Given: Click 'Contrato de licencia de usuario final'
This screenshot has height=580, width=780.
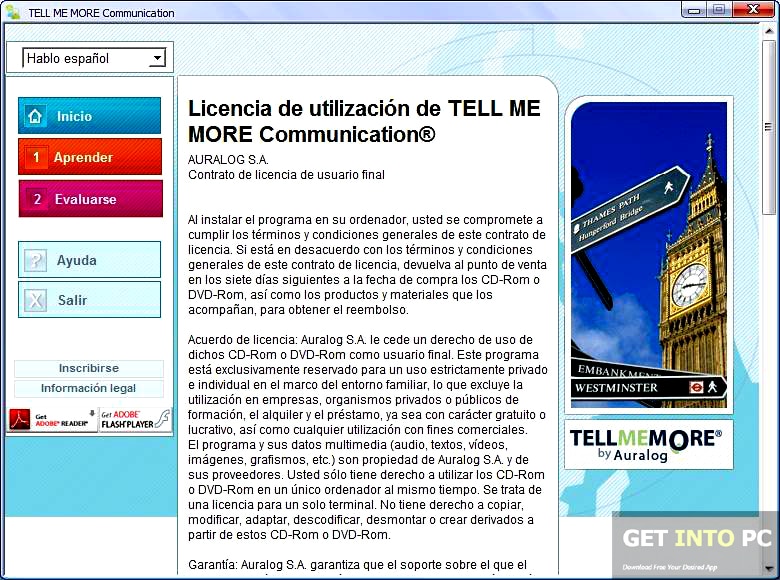Looking at the screenshot, I should coord(286,175).
